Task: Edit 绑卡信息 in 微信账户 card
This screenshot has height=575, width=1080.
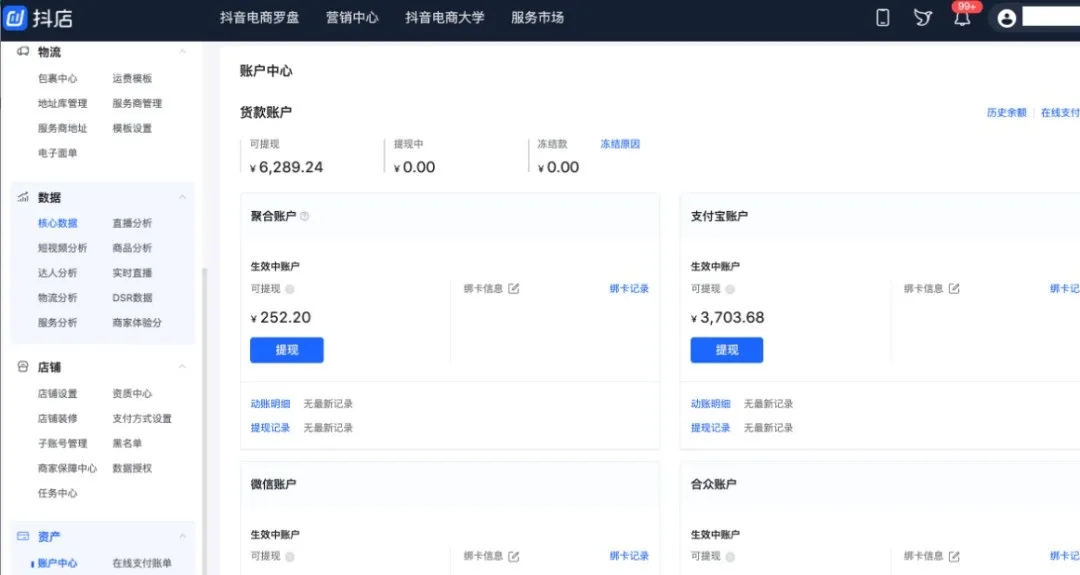Action: point(514,556)
